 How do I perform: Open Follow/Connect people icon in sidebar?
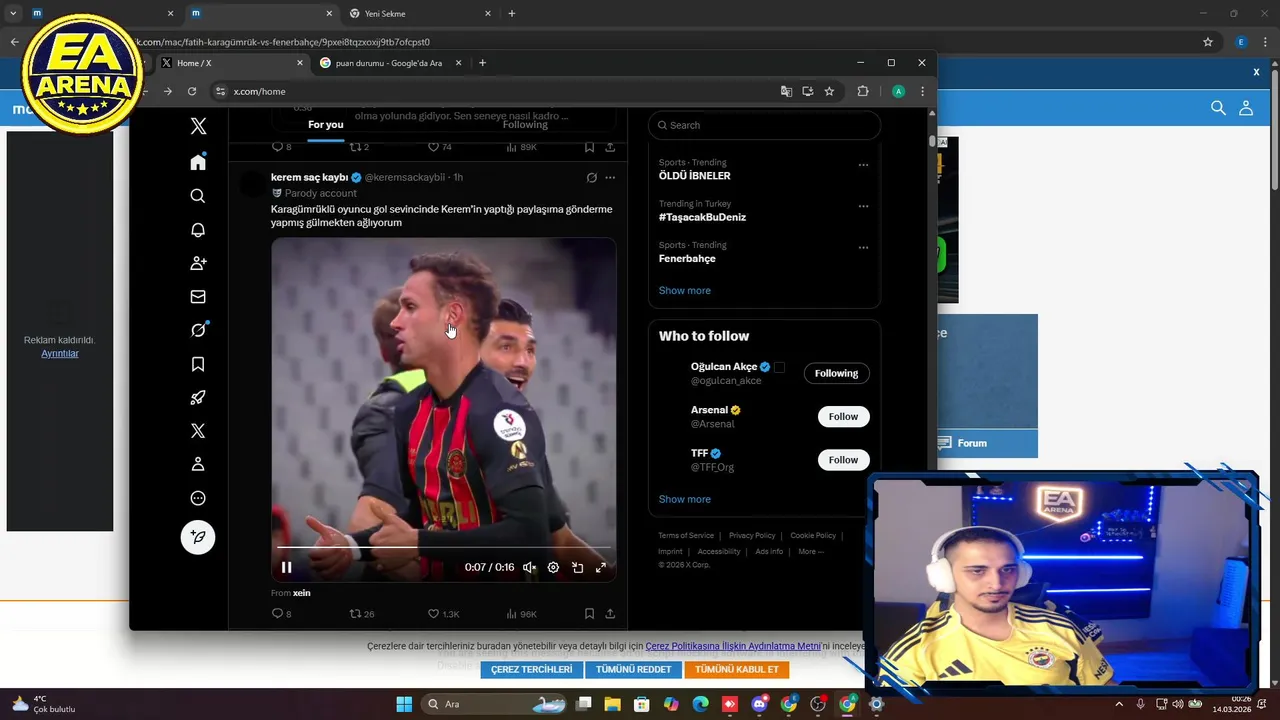coord(198,263)
